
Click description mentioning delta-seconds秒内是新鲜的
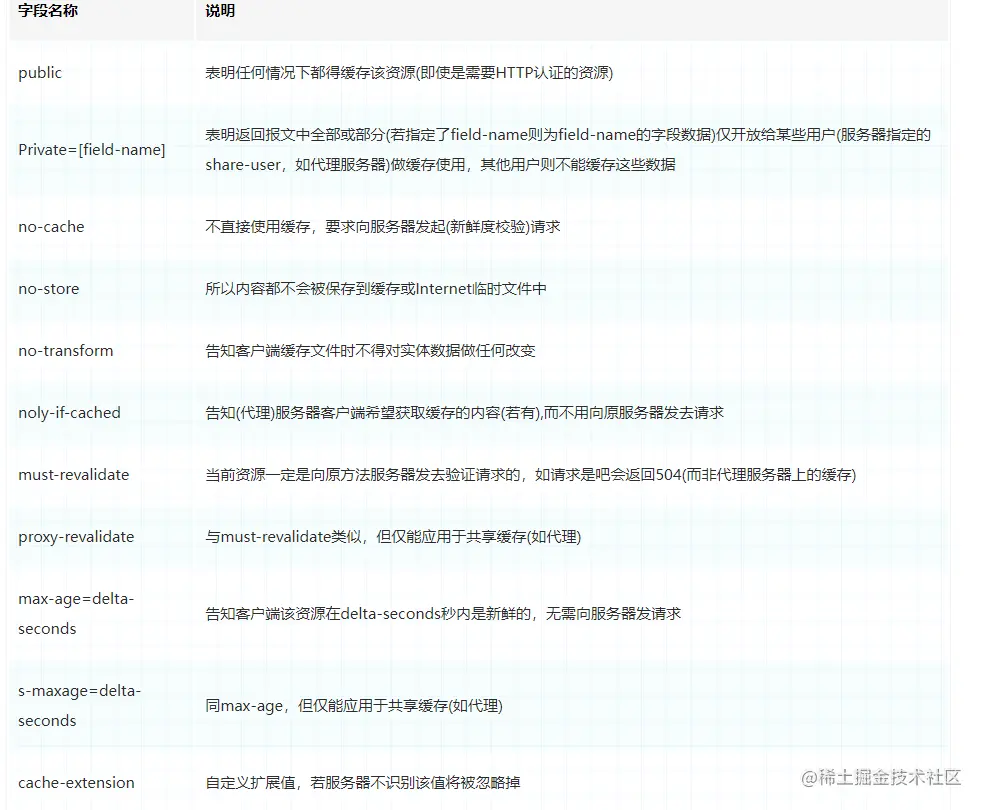[443, 614]
